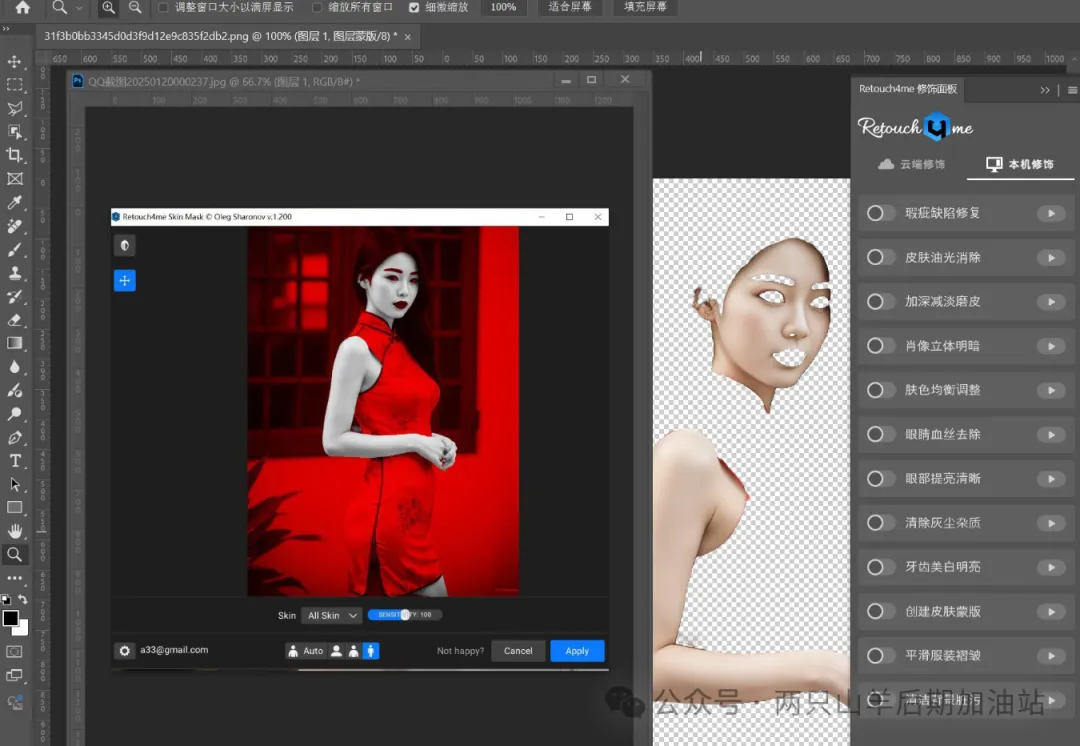The image size is (1080, 746).
Task: Open Retouch4me settings gear icon
Action: pyautogui.click(x=125, y=651)
